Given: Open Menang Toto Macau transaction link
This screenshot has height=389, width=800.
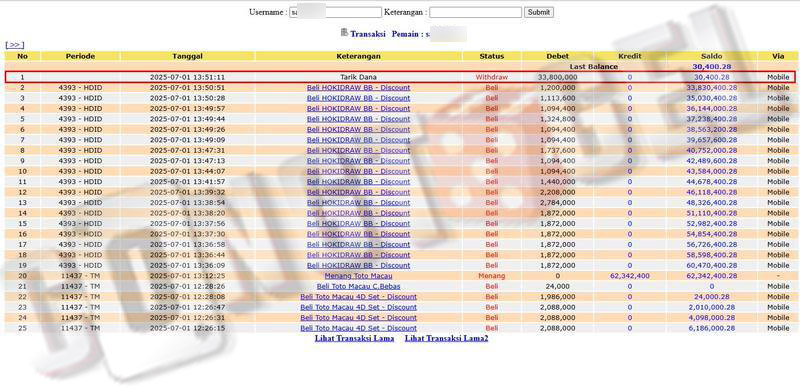Looking at the screenshot, I should point(359,276).
